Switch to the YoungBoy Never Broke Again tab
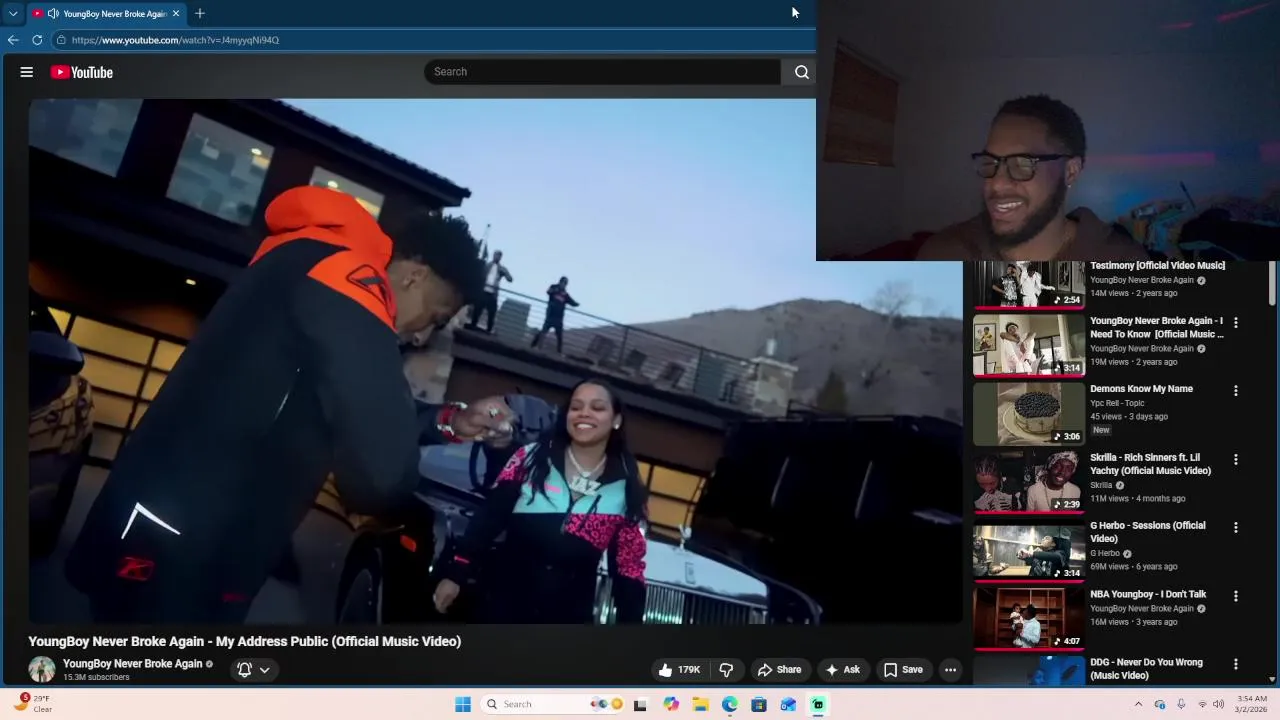Viewport: 1280px width, 720px height. (106, 13)
